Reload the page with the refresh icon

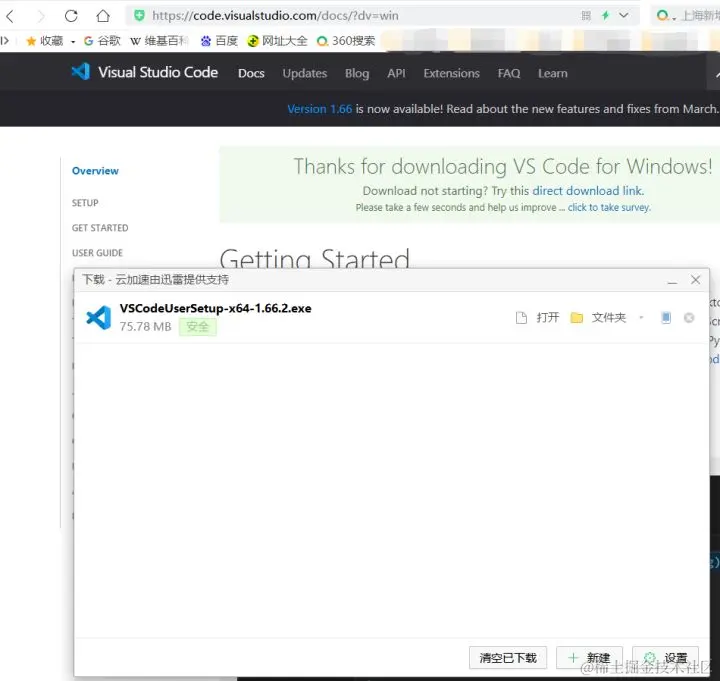coord(71,16)
